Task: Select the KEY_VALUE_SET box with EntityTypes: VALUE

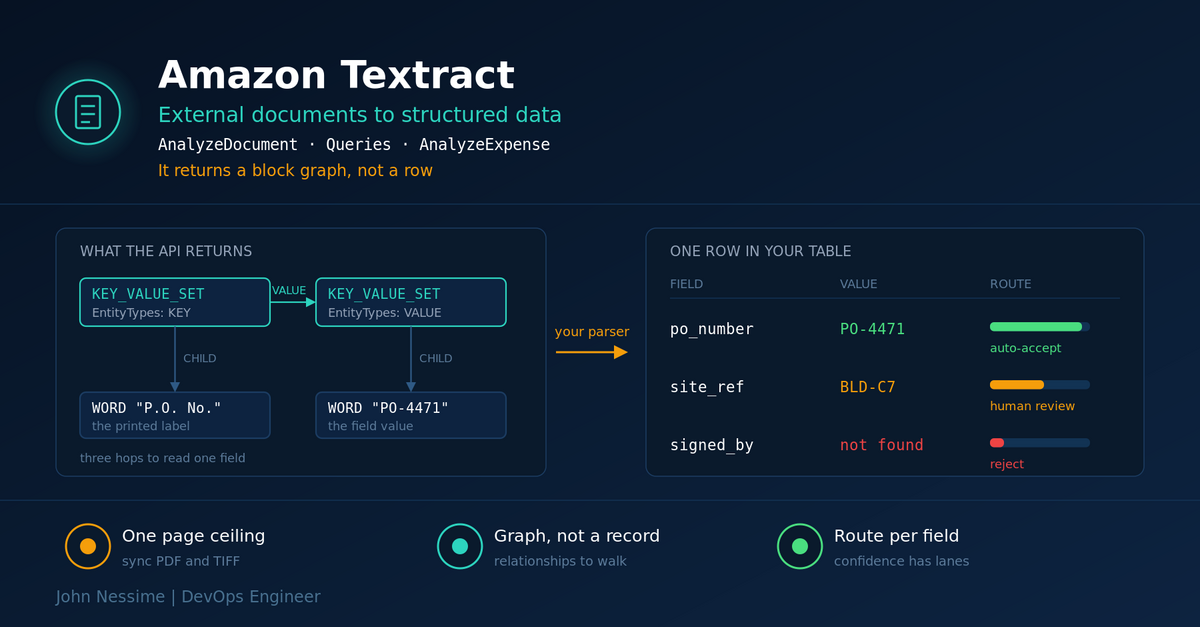Action: pyautogui.click(x=411, y=302)
